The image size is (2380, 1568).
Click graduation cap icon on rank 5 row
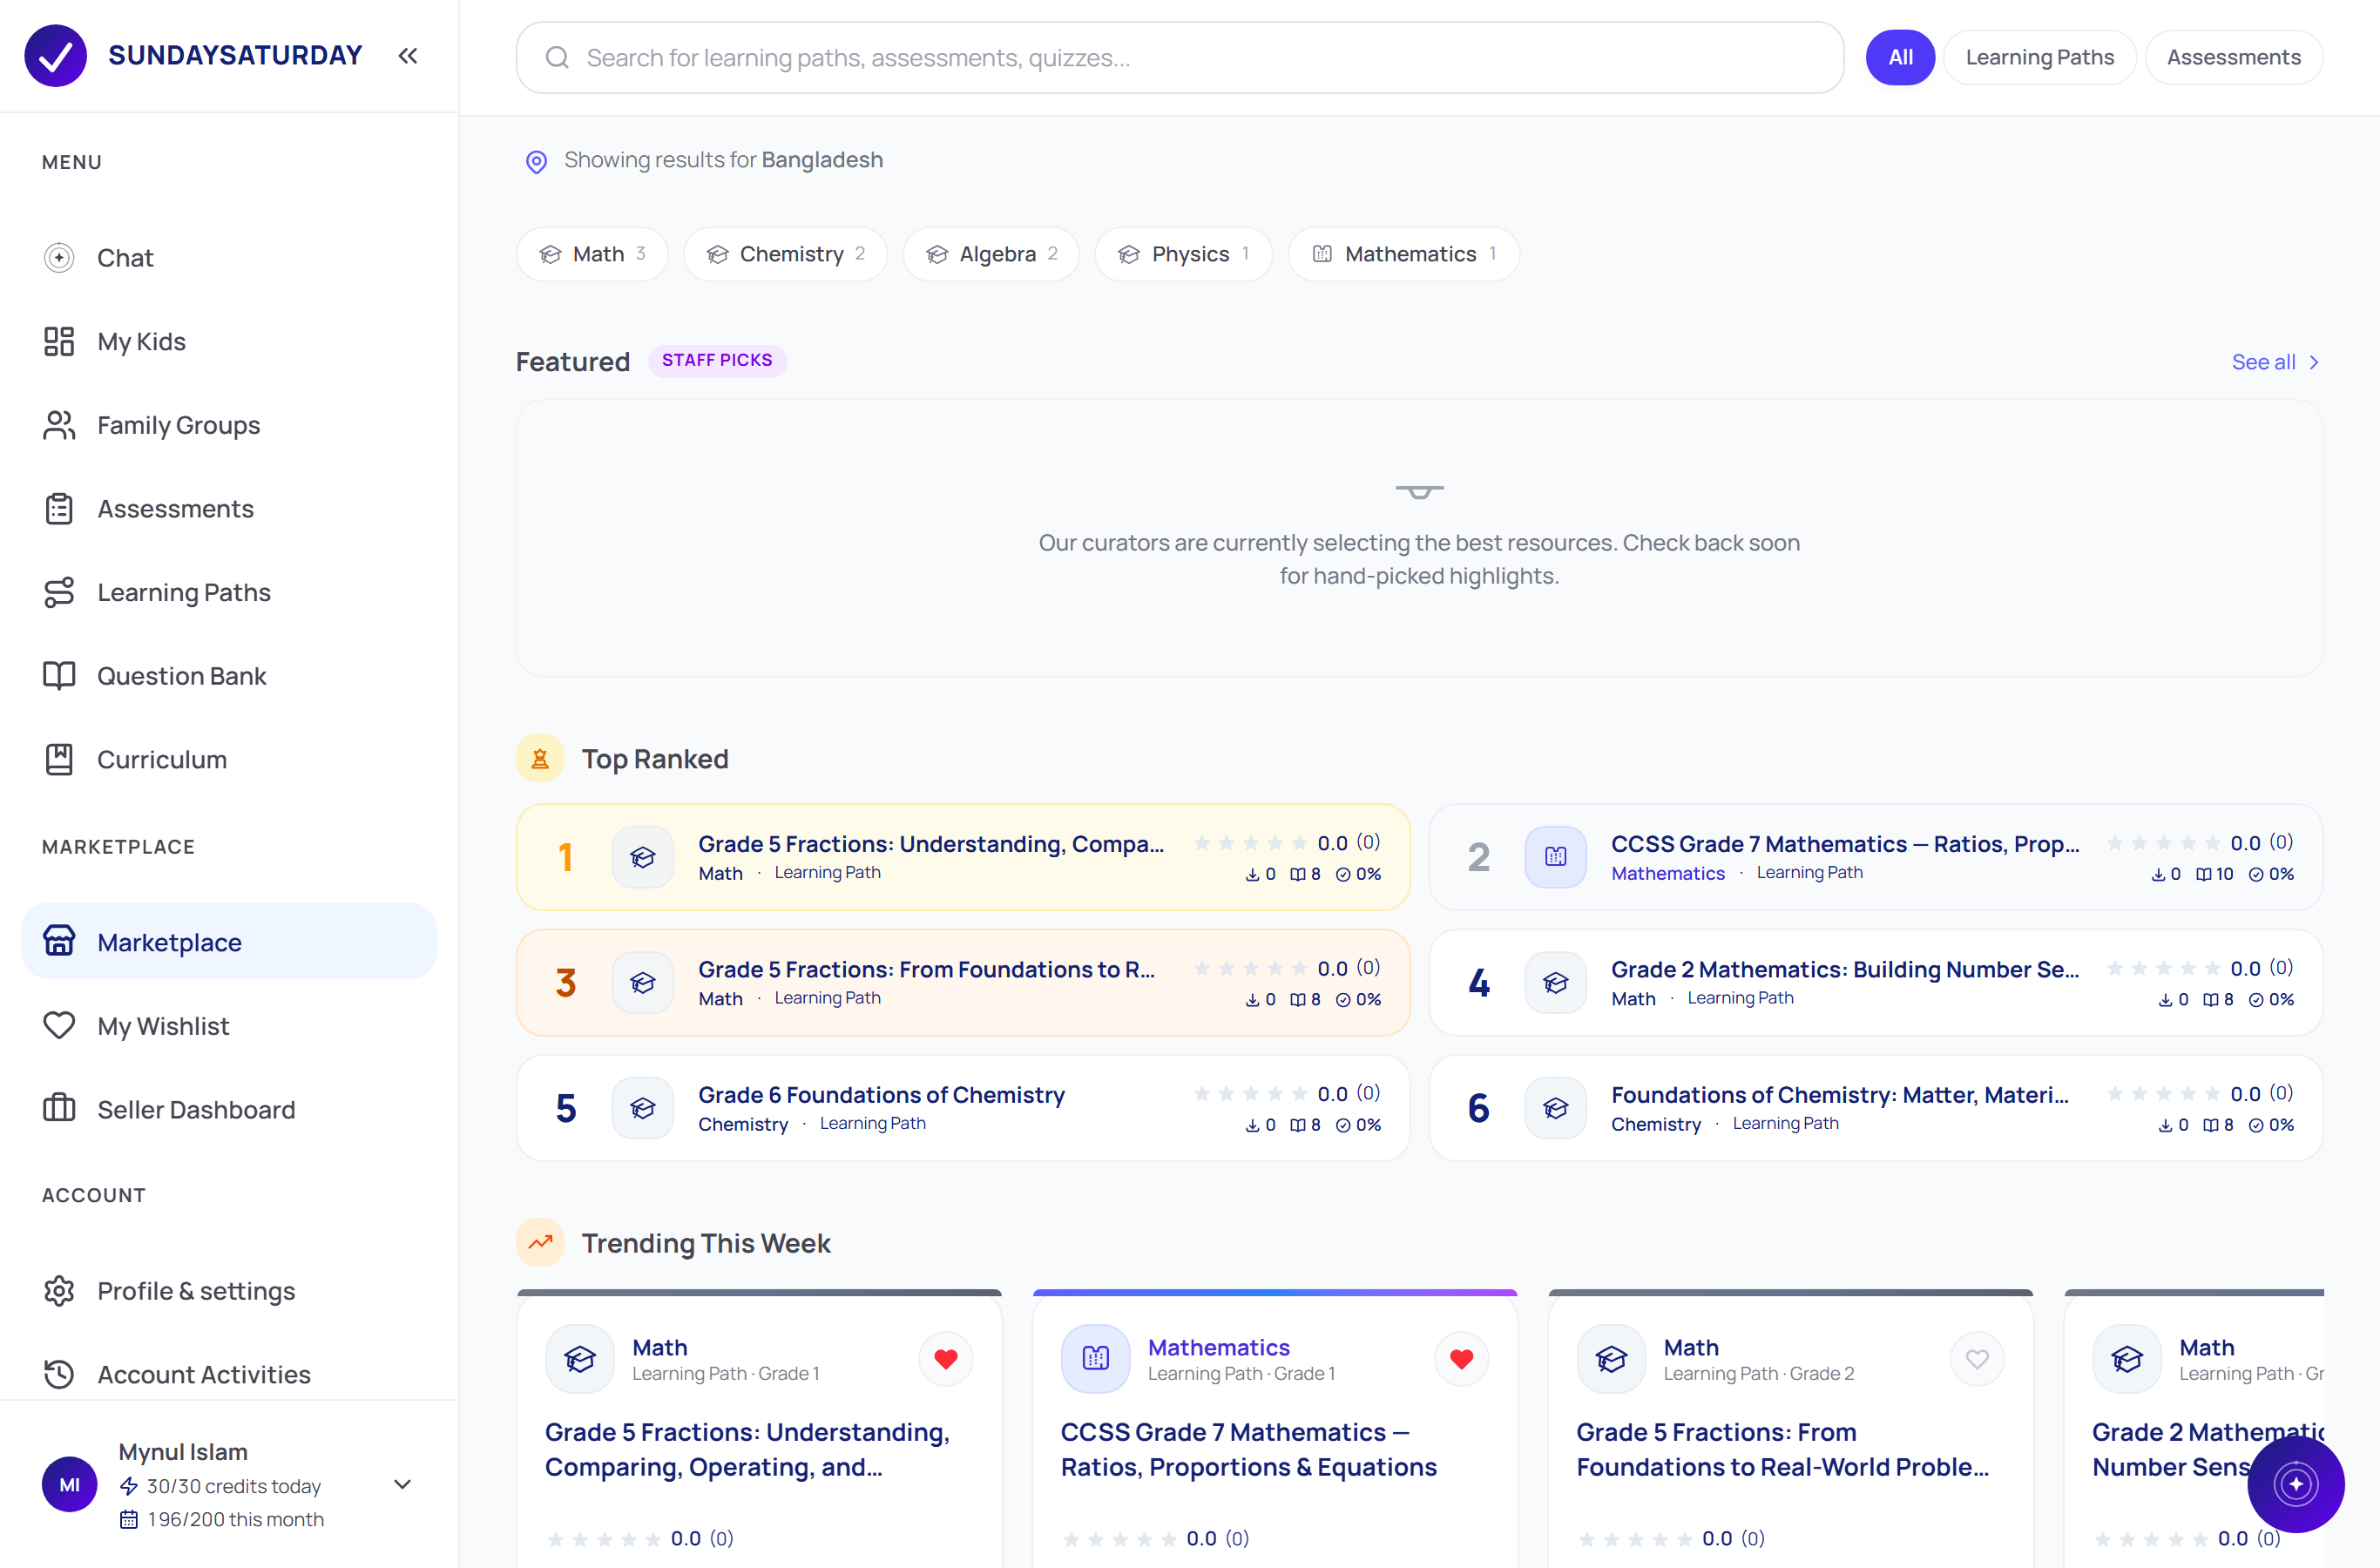pyautogui.click(x=643, y=1108)
